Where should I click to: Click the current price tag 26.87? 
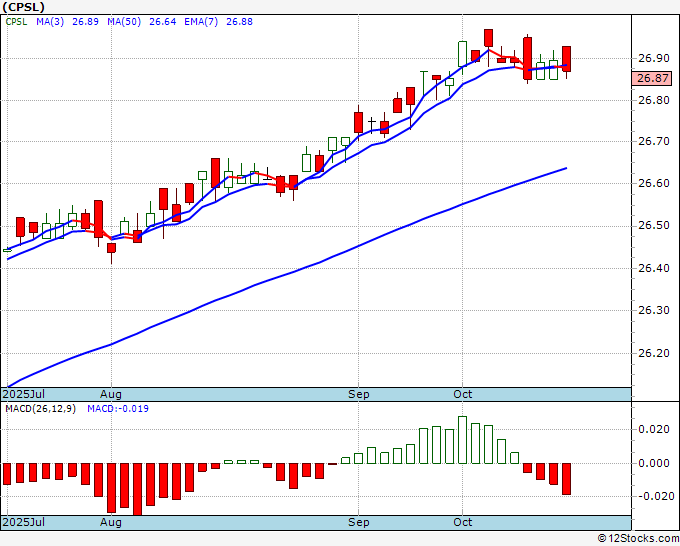653,78
